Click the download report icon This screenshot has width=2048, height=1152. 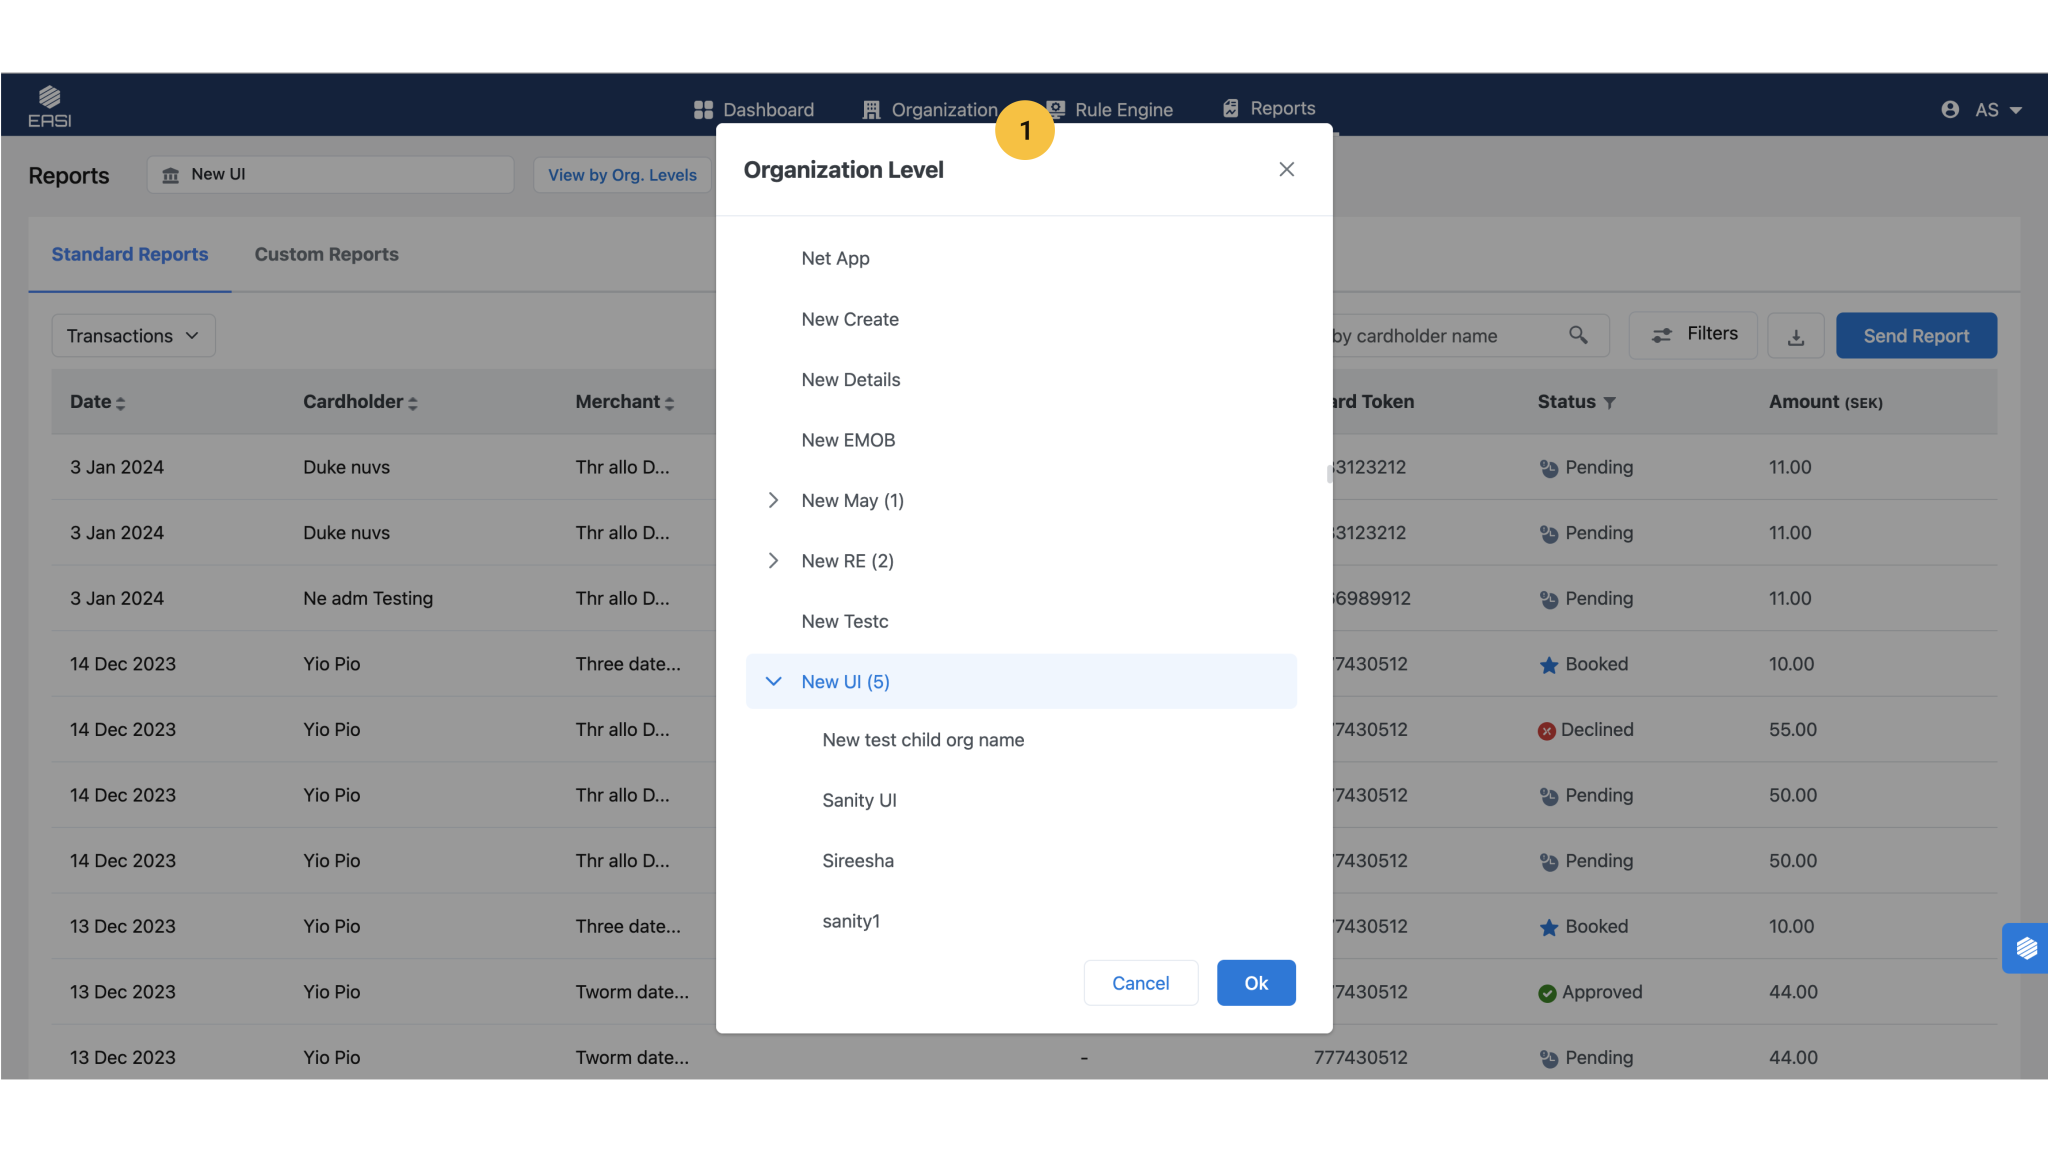(x=1795, y=337)
